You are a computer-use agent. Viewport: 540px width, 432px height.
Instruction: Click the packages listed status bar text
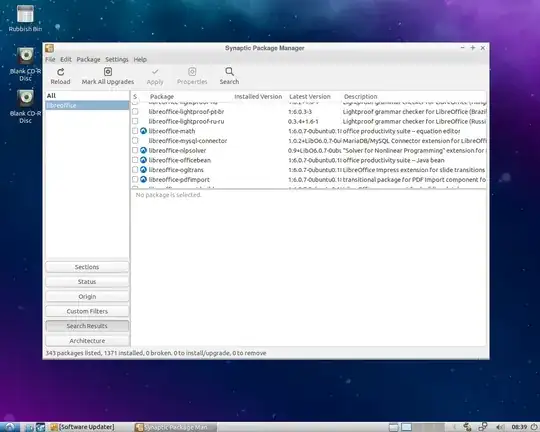point(156,353)
